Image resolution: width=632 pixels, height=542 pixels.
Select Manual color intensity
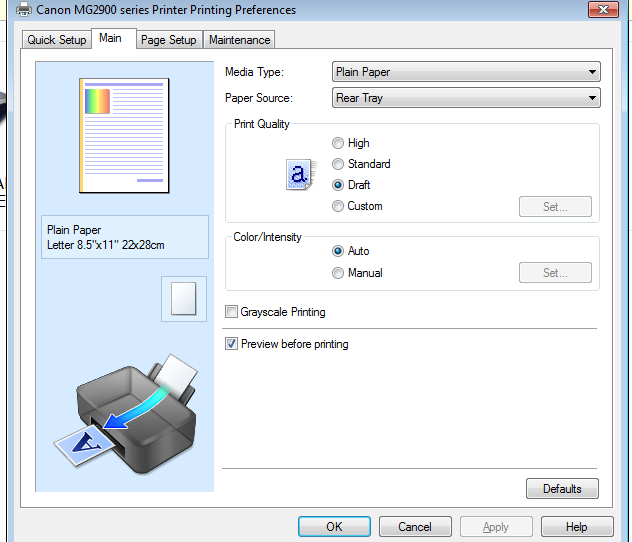click(x=338, y=273)
